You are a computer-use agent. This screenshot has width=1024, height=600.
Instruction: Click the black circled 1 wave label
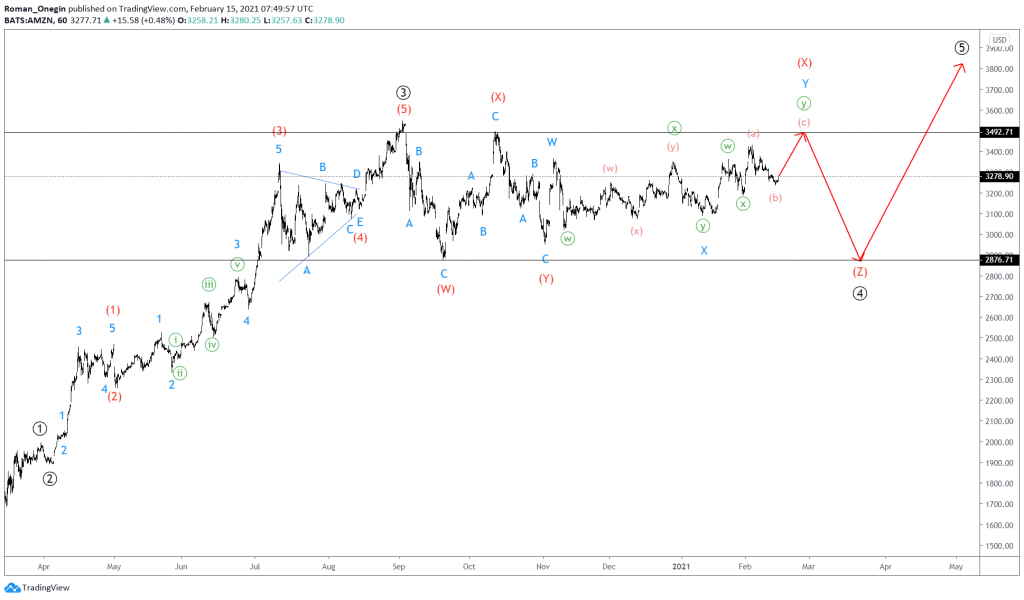[40, 429]
